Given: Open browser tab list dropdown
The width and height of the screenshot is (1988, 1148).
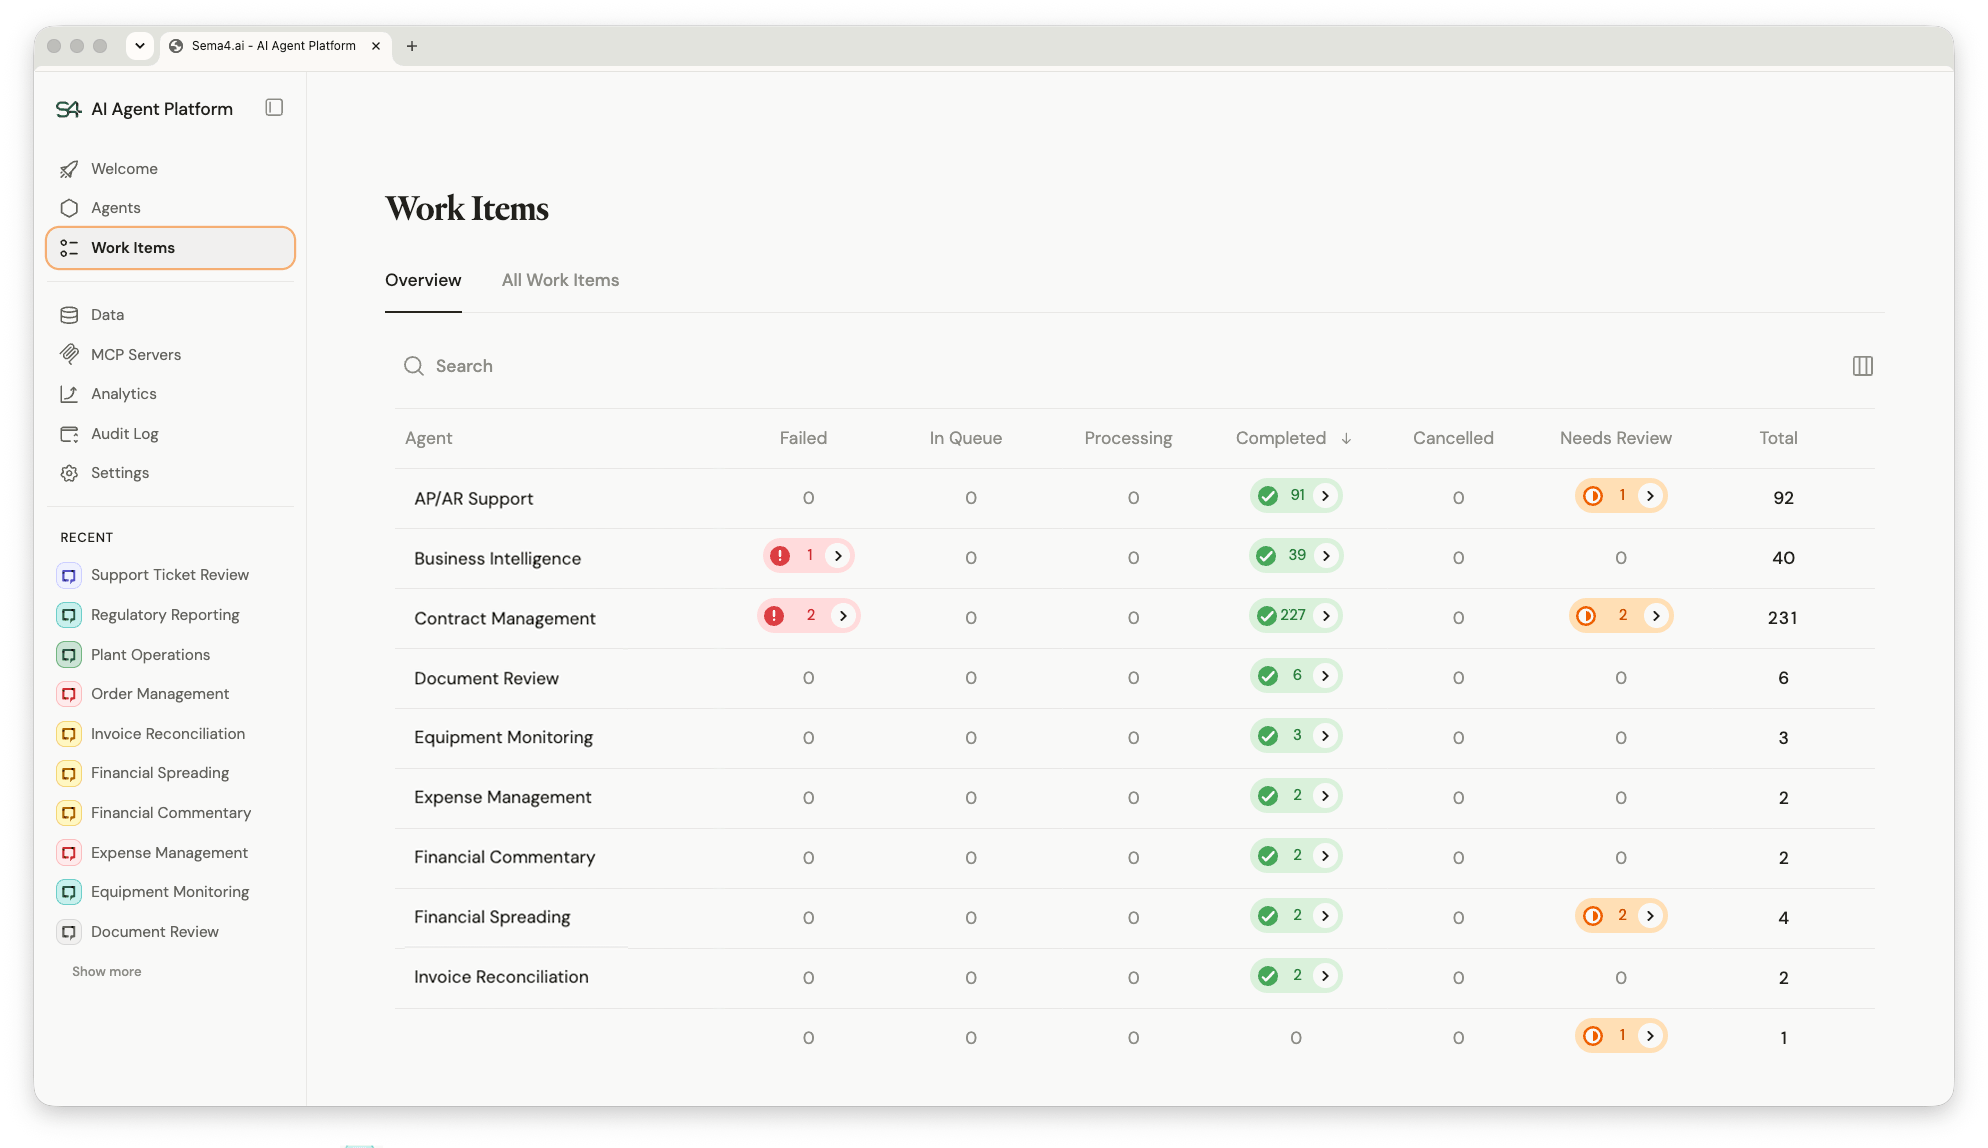Looking at the screenshot, I should 140,45.
